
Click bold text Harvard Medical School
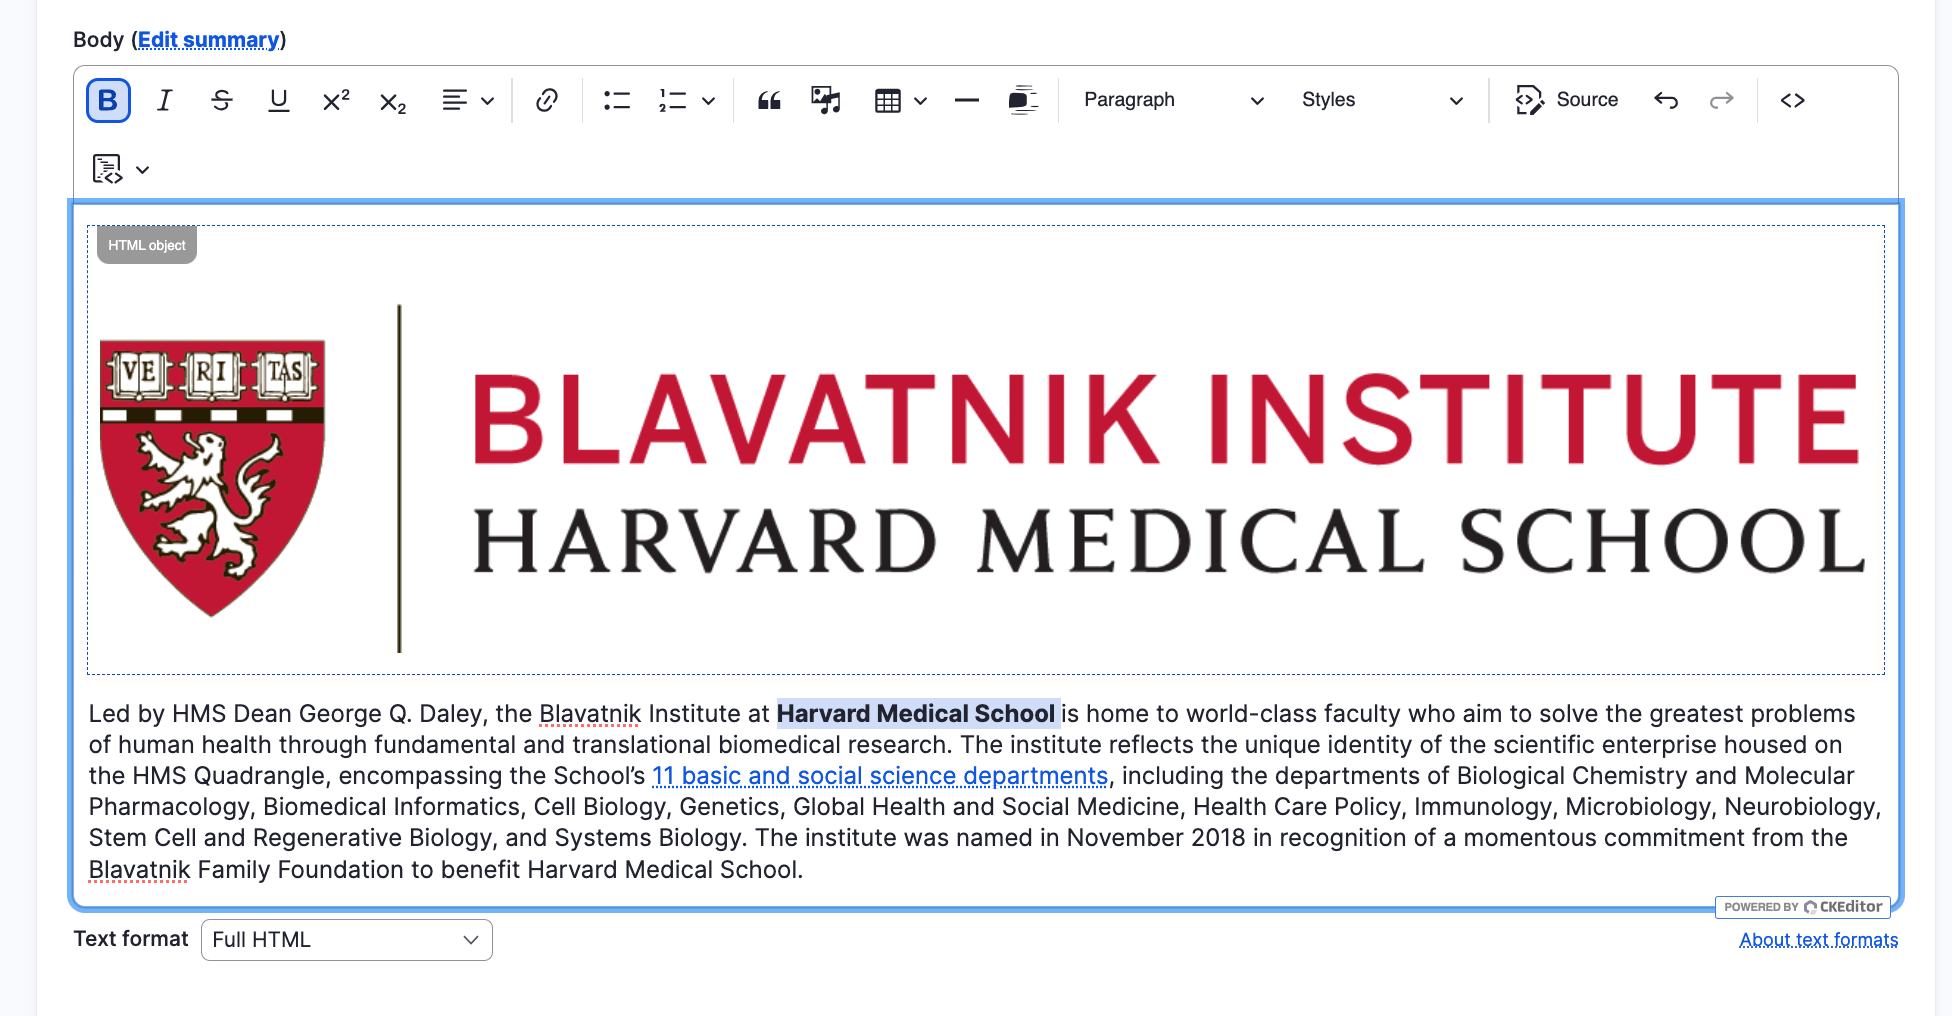point(916,713)
